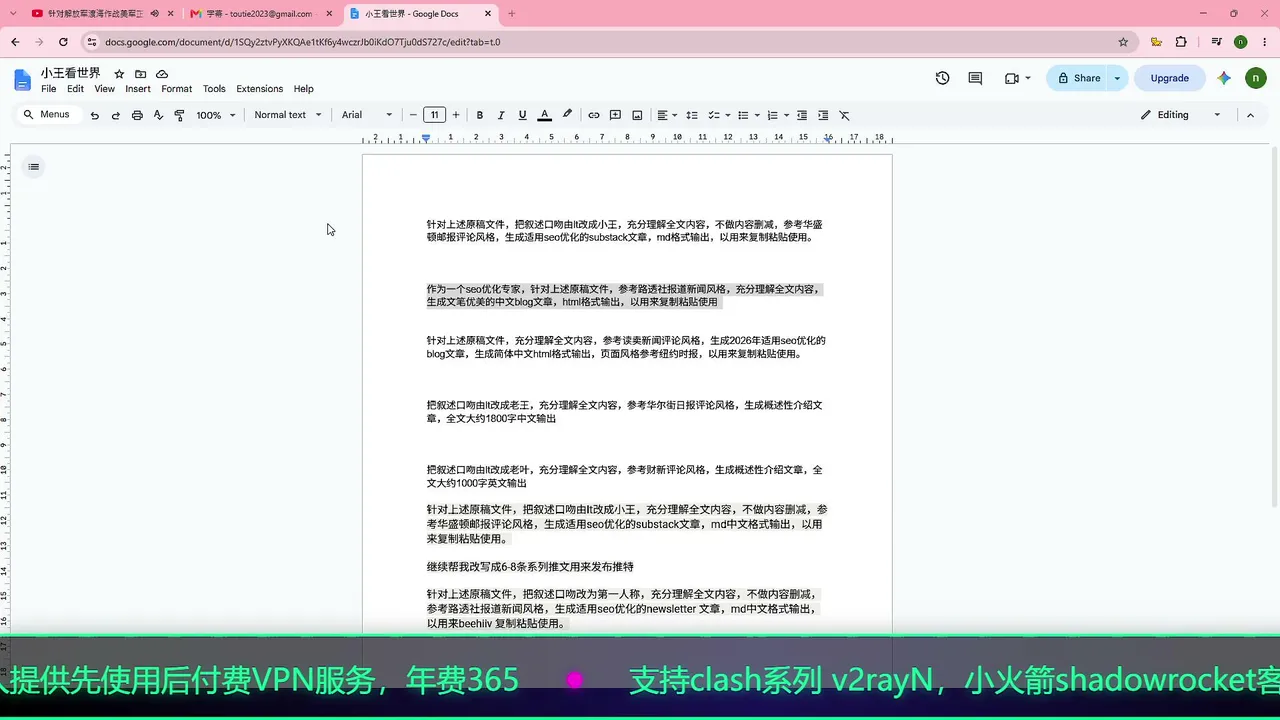The image size is (1280, 720).
Task: Open a new browser tab
Action: point(512,14)
